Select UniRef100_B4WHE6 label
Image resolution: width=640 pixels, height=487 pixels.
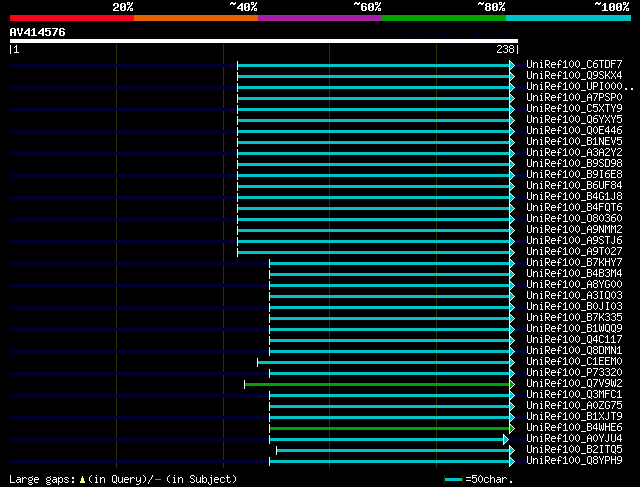[574, 428]
